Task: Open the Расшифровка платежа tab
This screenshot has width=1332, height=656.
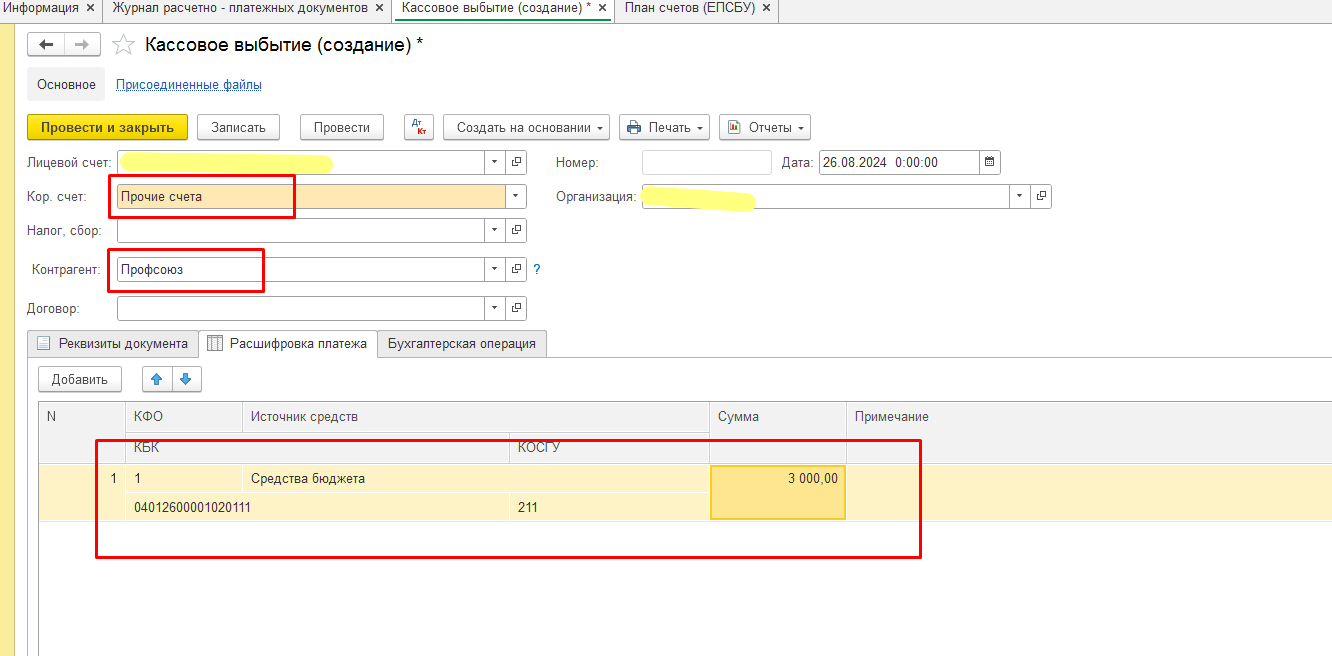Action: (288, 343)
